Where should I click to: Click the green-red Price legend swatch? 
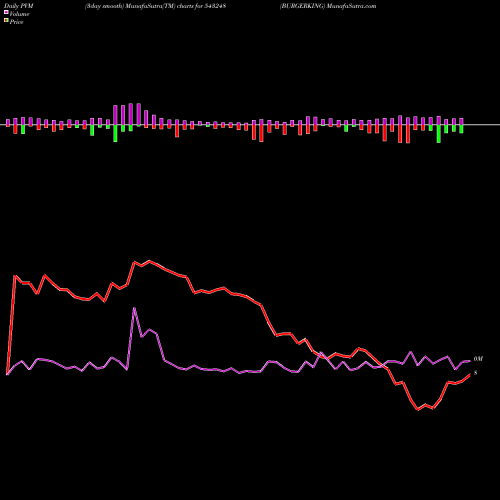click(6, 21)
